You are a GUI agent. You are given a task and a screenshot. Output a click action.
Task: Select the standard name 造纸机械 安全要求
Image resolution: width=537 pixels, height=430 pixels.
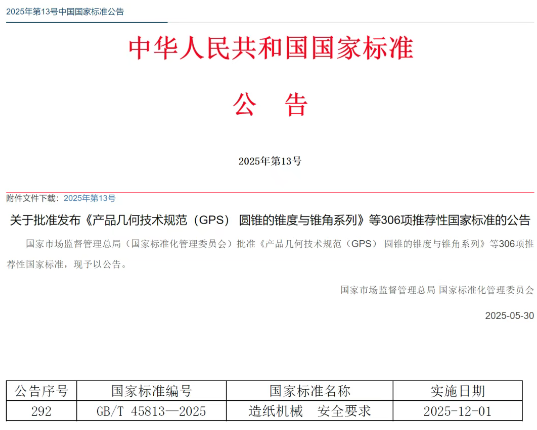pos(310,411)
